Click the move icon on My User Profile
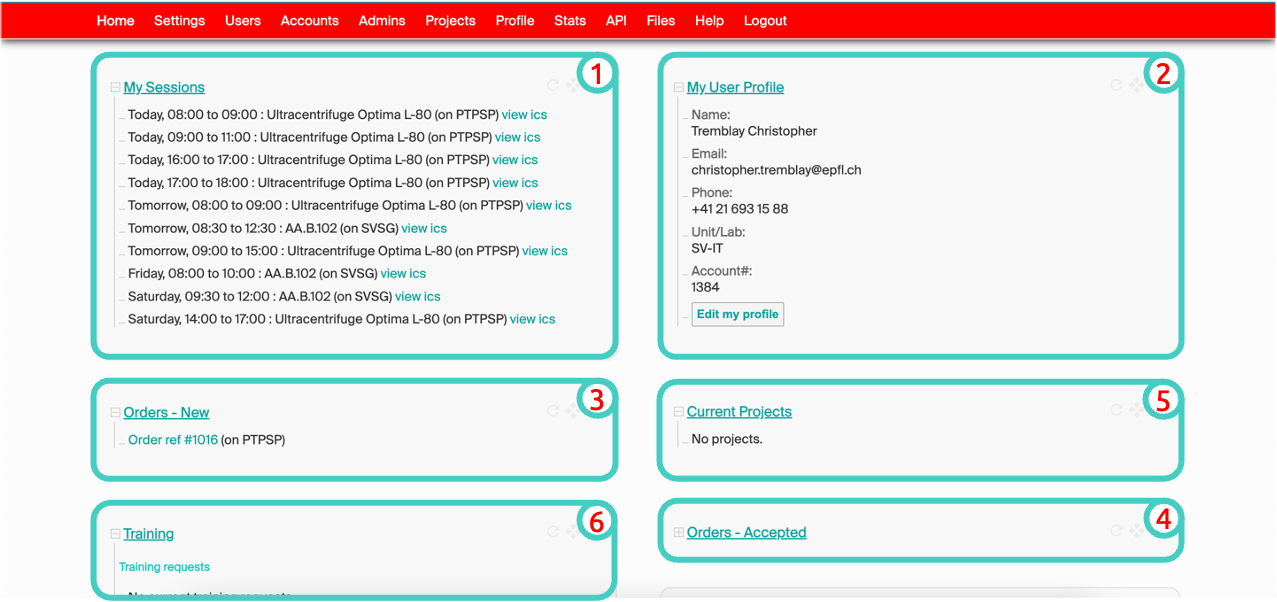 (x=1136, y=86)
